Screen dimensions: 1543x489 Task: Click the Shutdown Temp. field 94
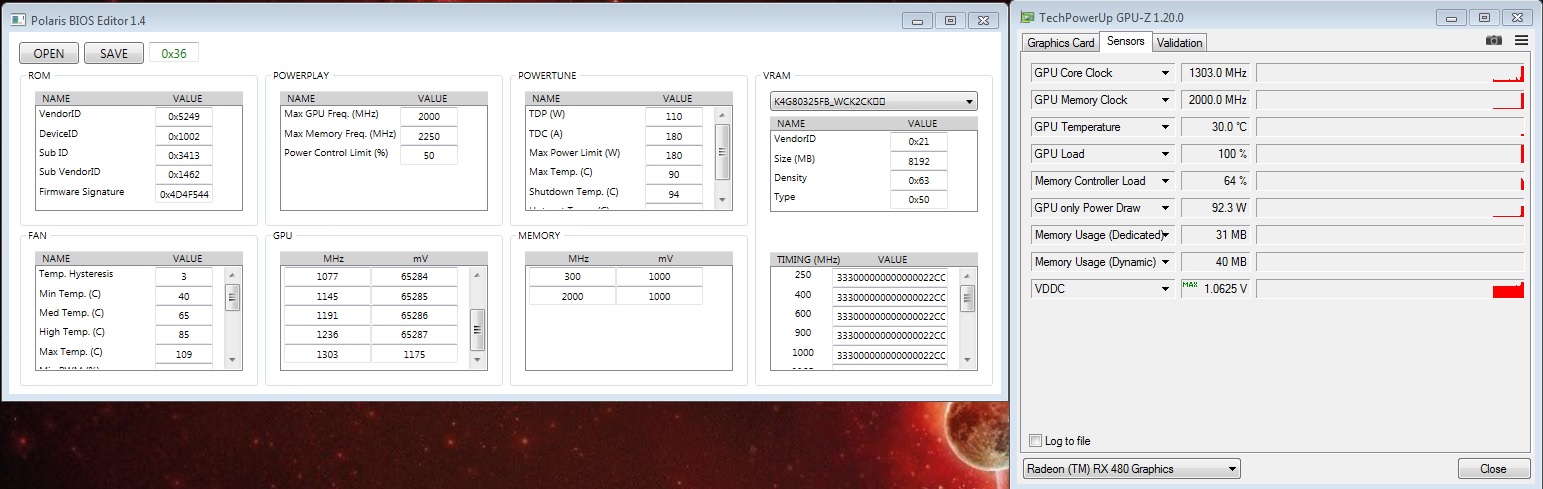point(674,194)
